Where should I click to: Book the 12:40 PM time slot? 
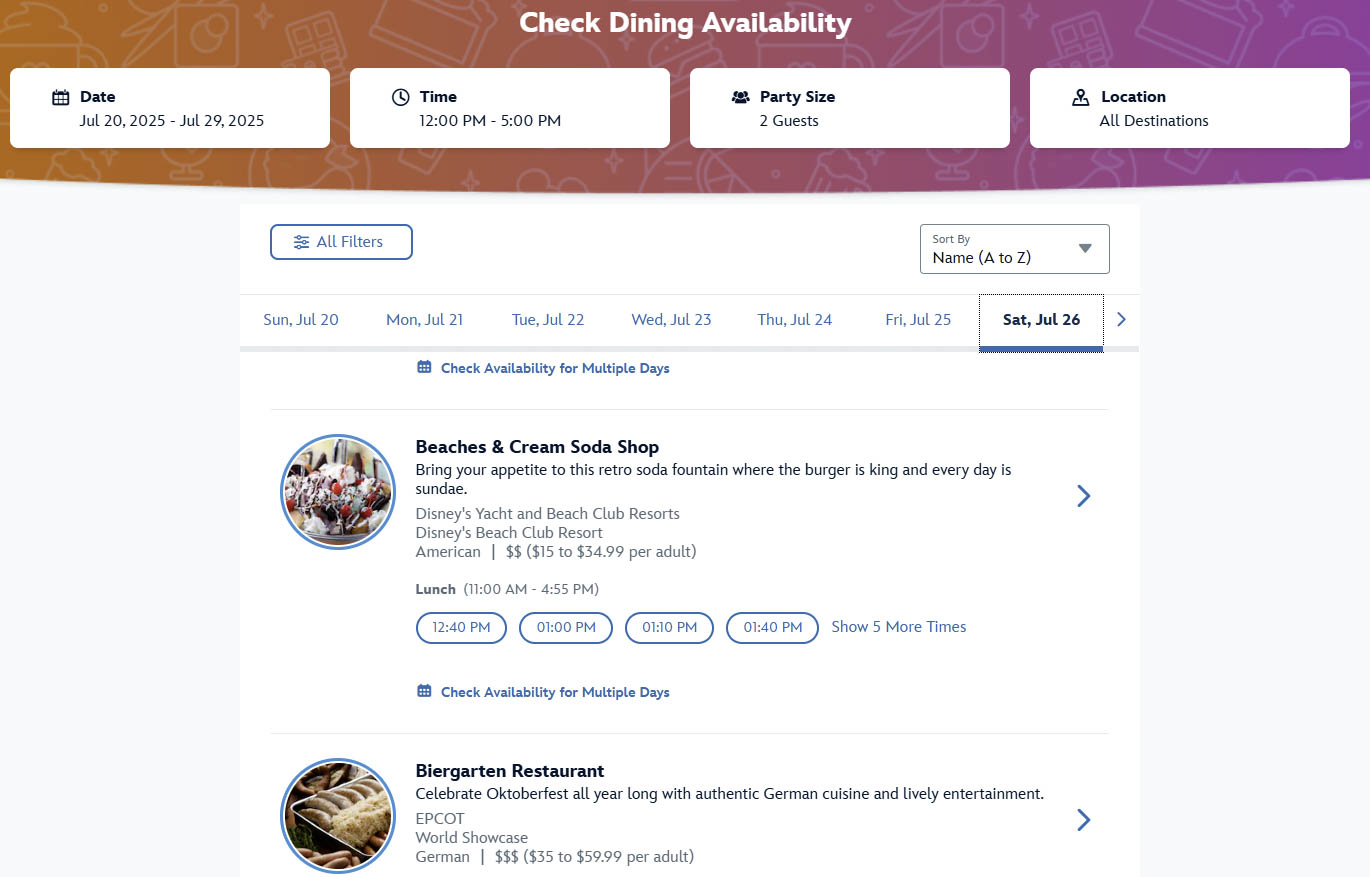(461, 627)
